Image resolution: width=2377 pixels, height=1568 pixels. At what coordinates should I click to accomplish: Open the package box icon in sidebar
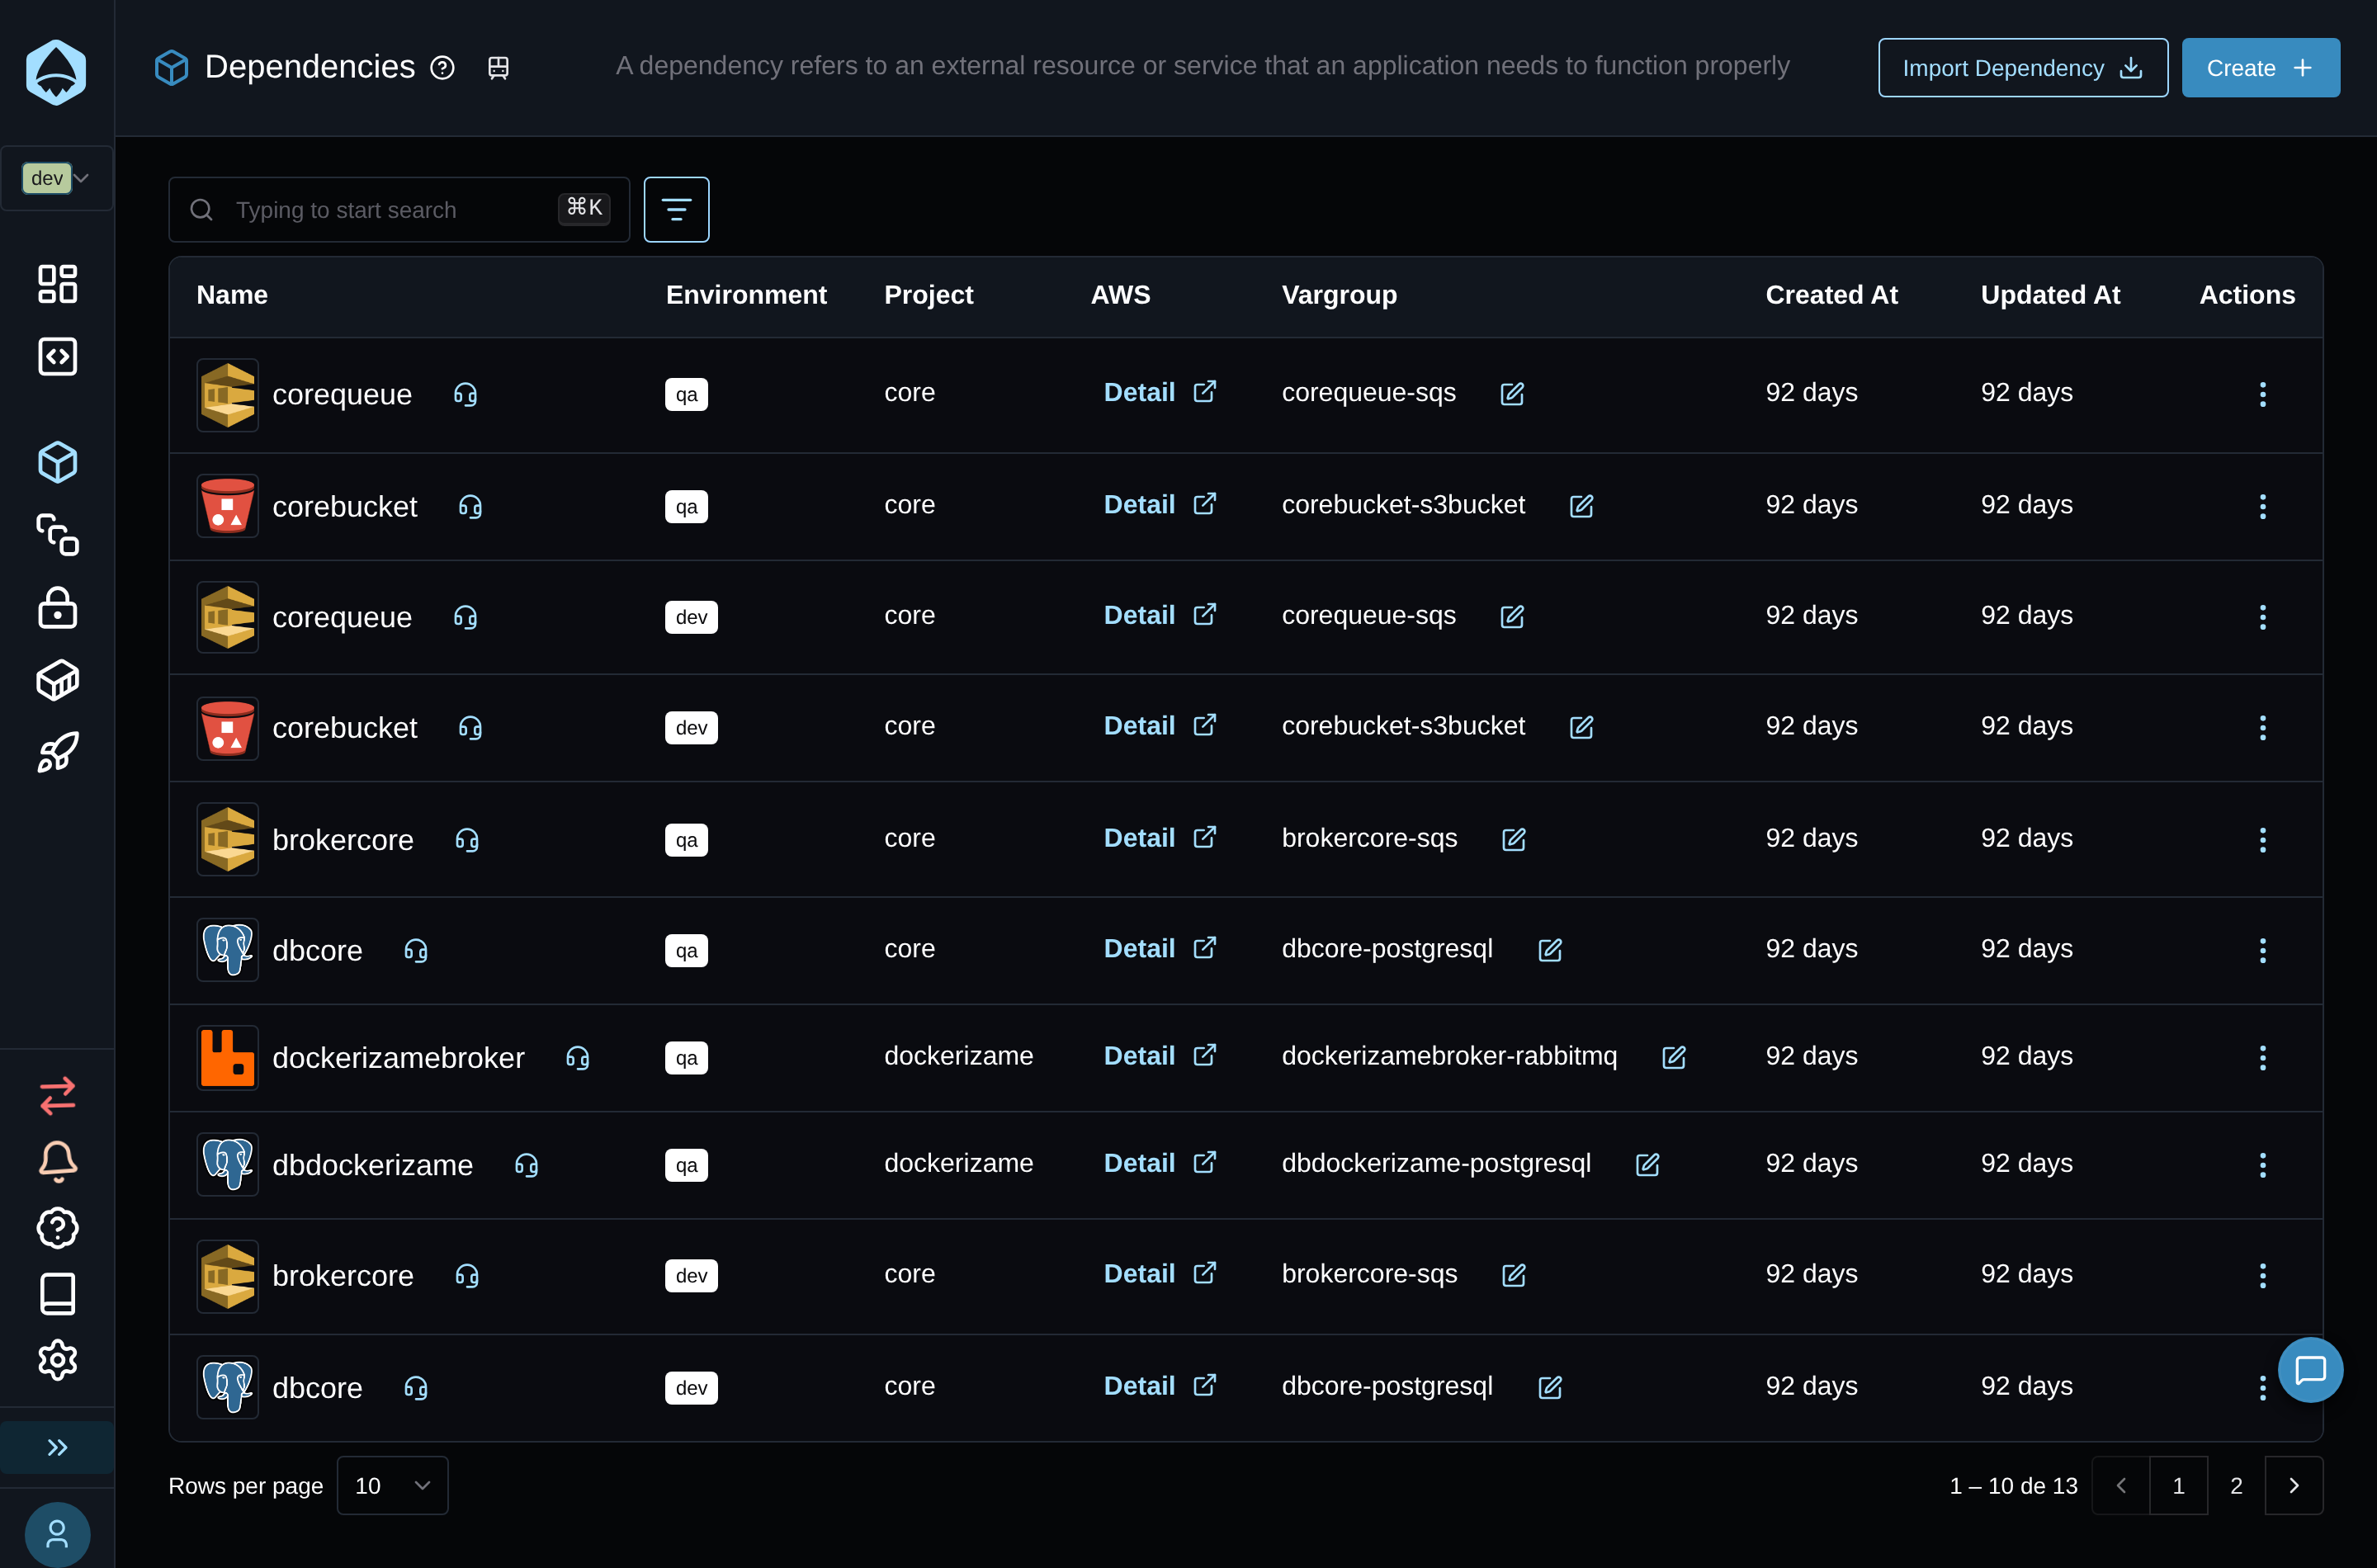click(x=57, y=680)
